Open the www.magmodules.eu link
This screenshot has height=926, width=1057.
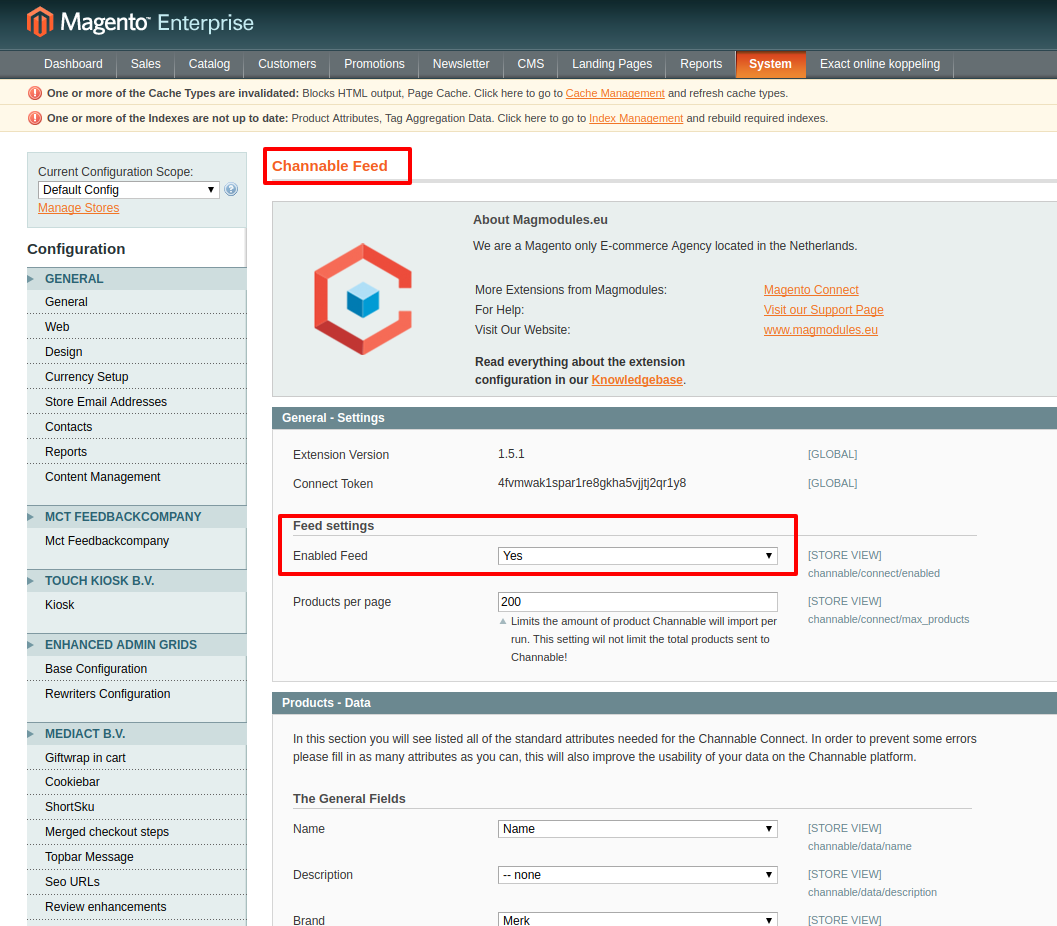[820, 330]
